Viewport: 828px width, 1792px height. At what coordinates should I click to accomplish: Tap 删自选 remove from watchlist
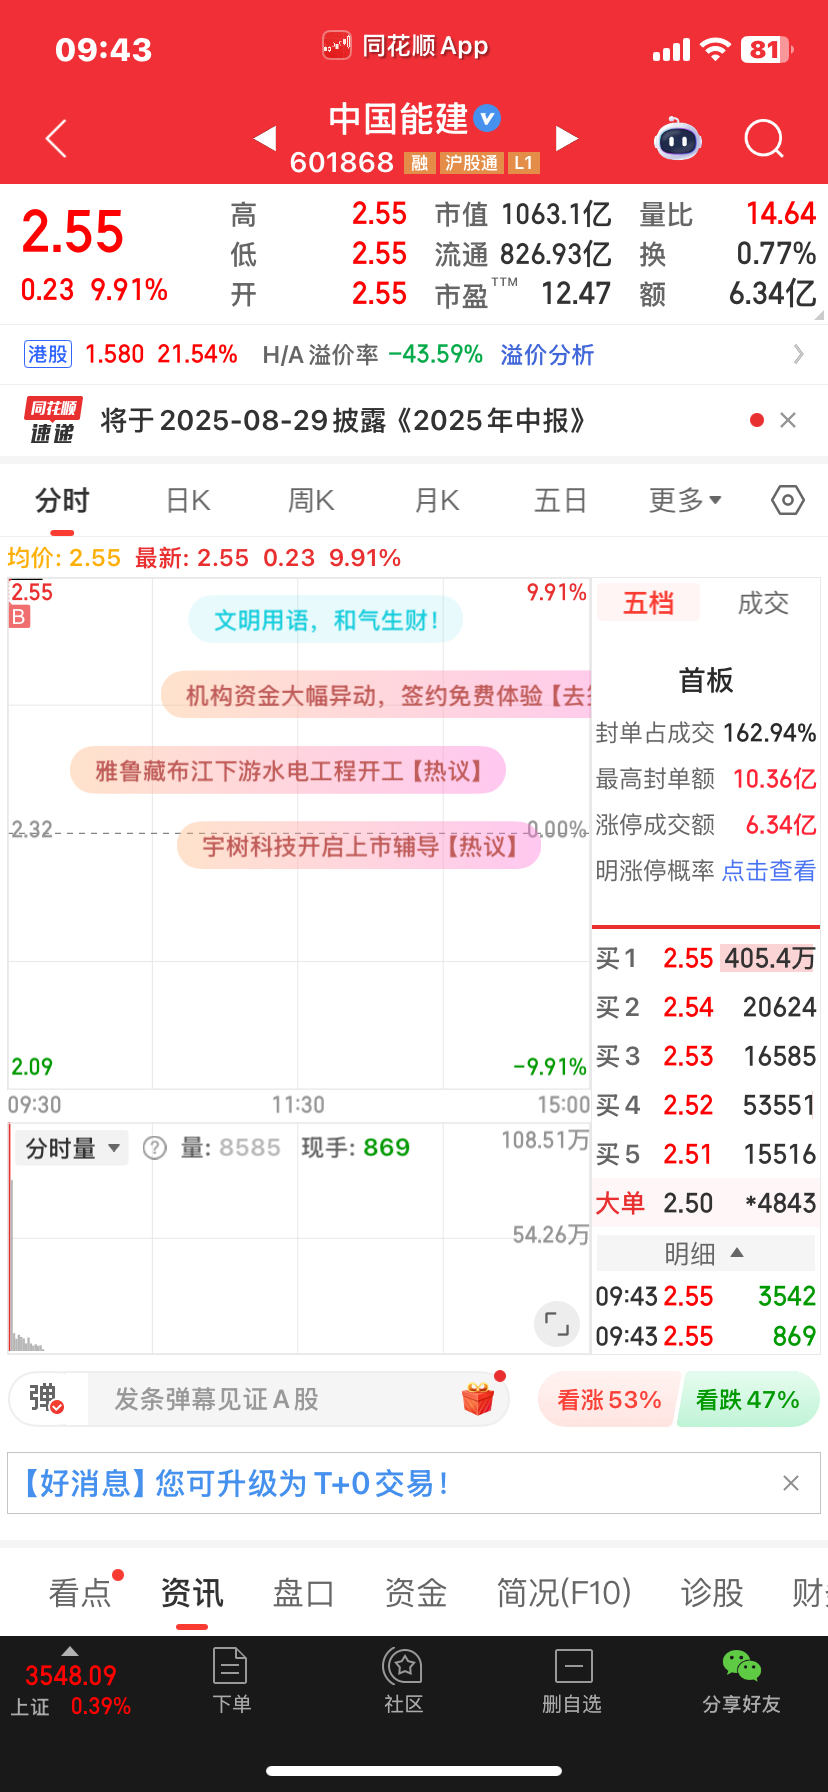pyautogui.click(x=572, y=1681)
